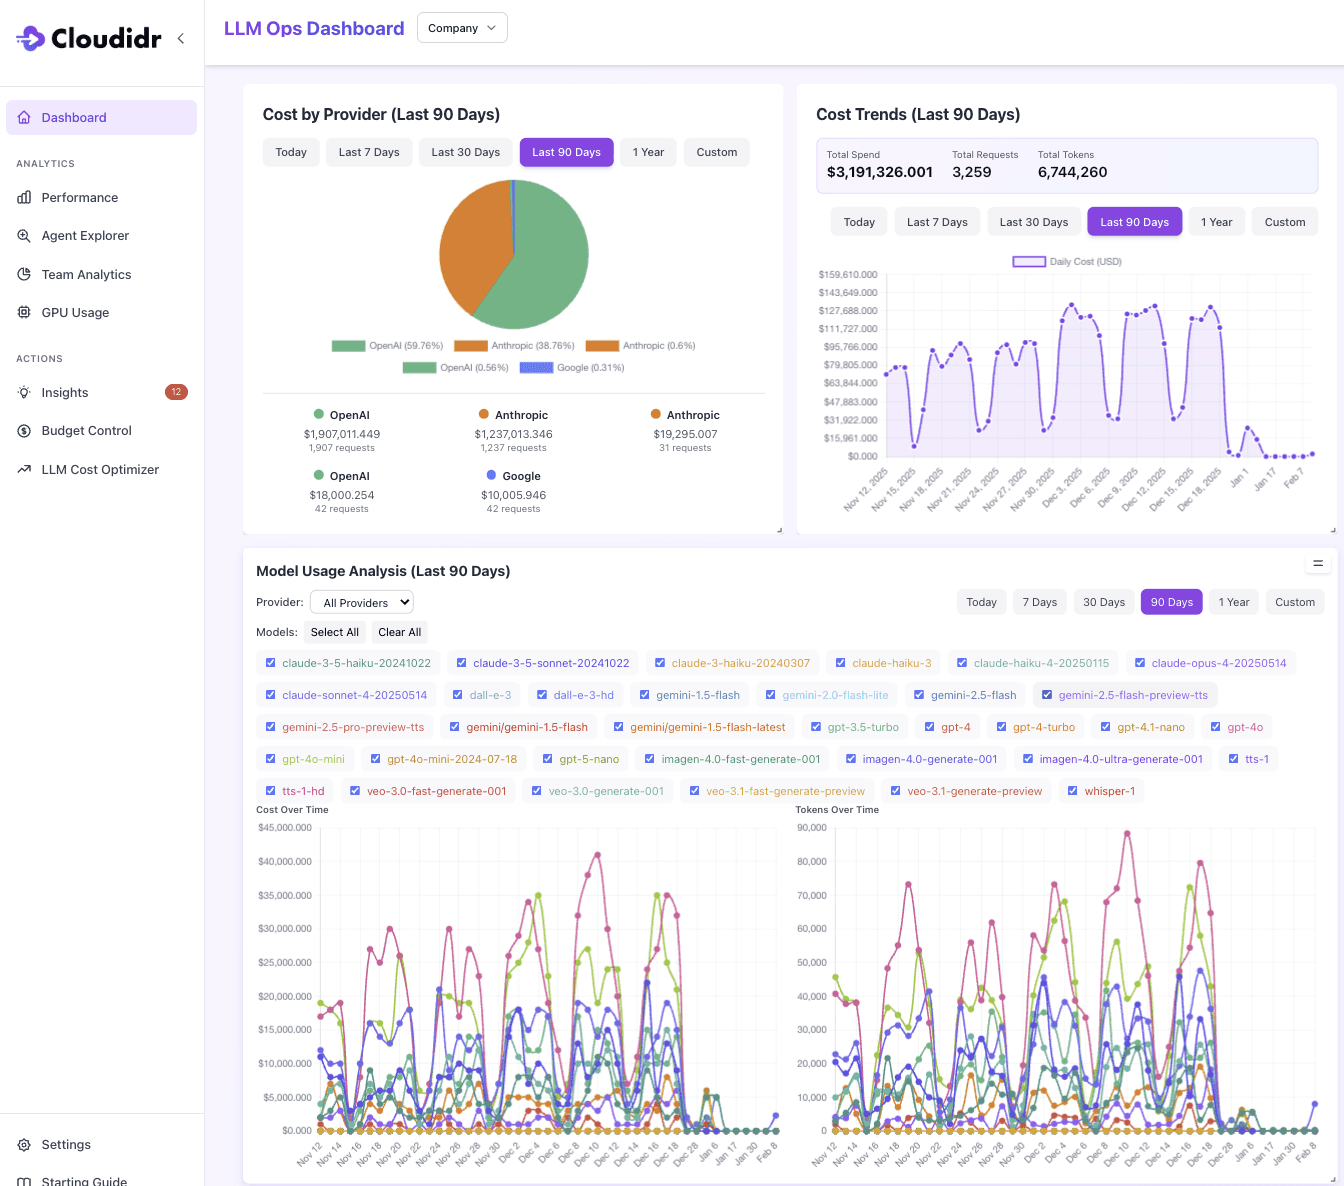The width and height of the screenshot is (1344, 1186).
Task: Click the Performance bar chart icon
Action: [24, 197]
